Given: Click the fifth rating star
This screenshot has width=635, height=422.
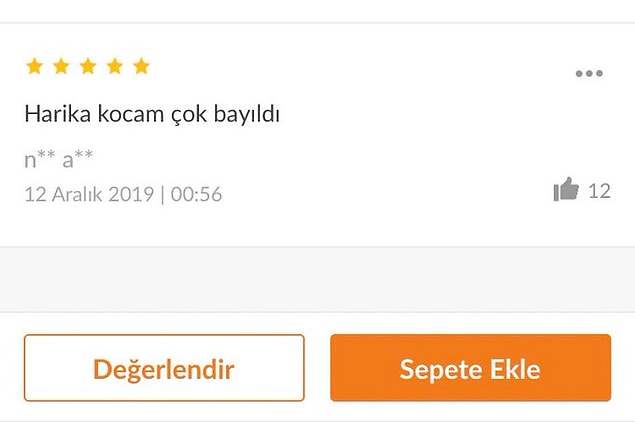Looking at the screenshot, I should 142,66.
